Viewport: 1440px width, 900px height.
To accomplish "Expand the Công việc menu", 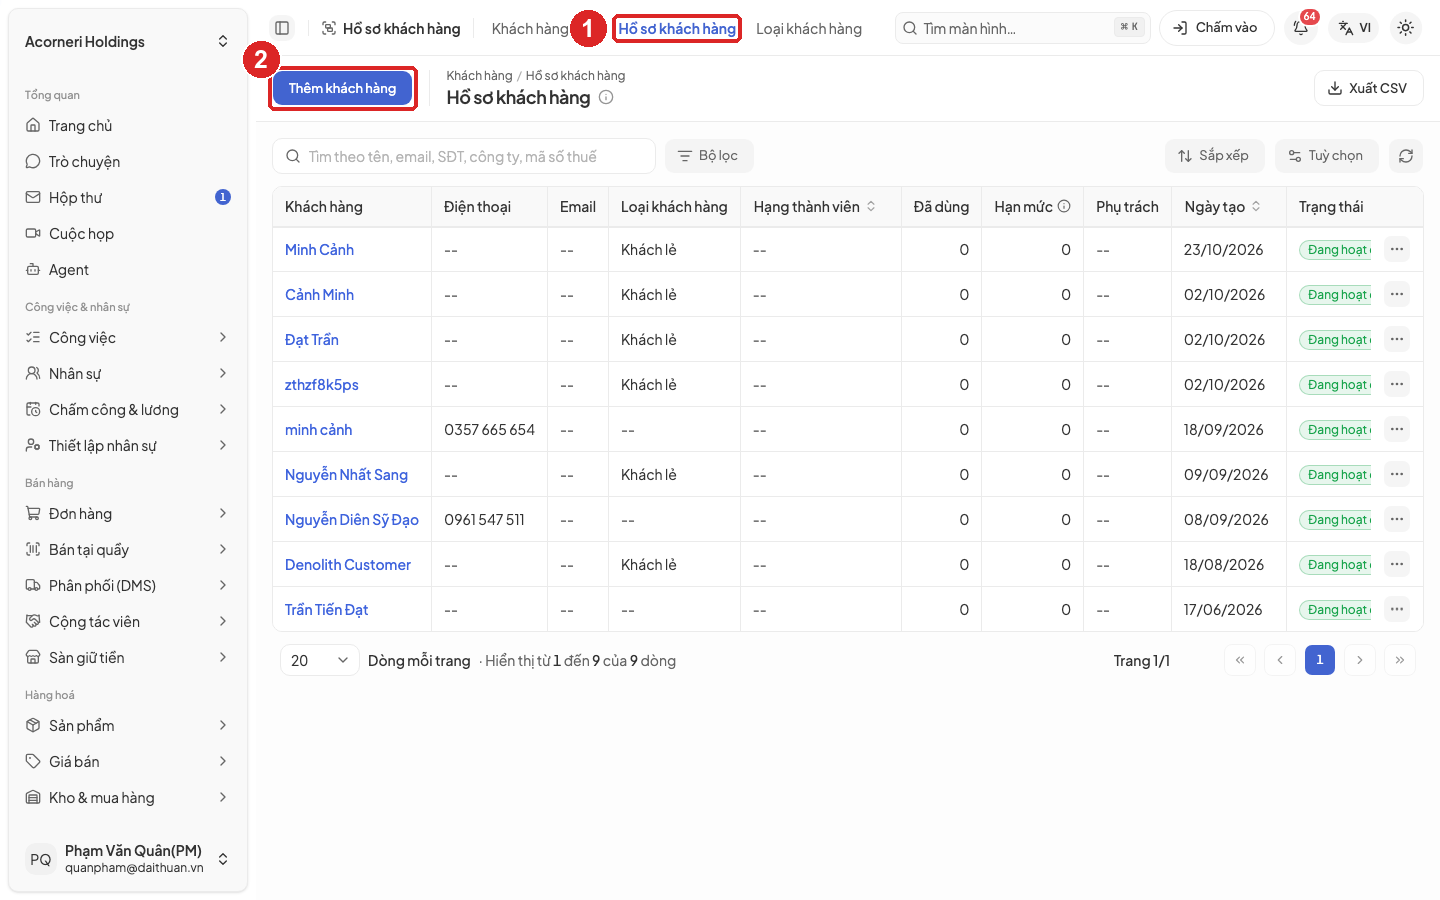I will coord(128,338).
